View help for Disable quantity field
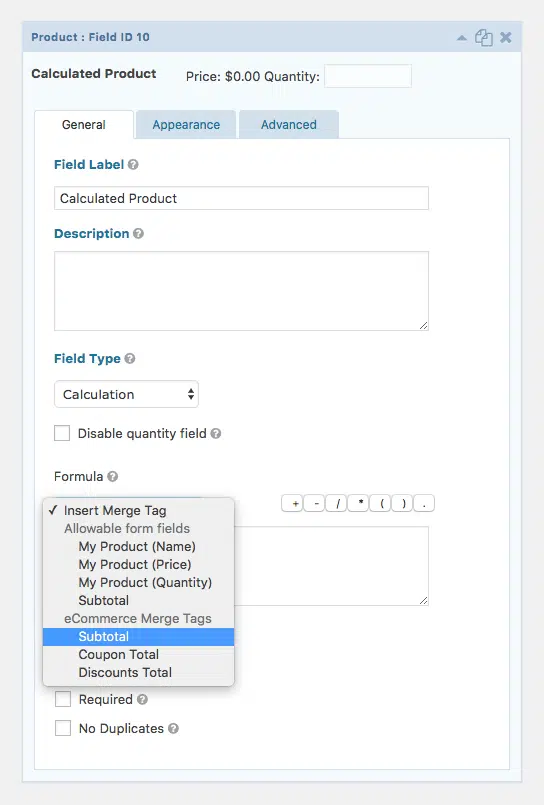This screenshot has height=805, width=544. (216, 434)
